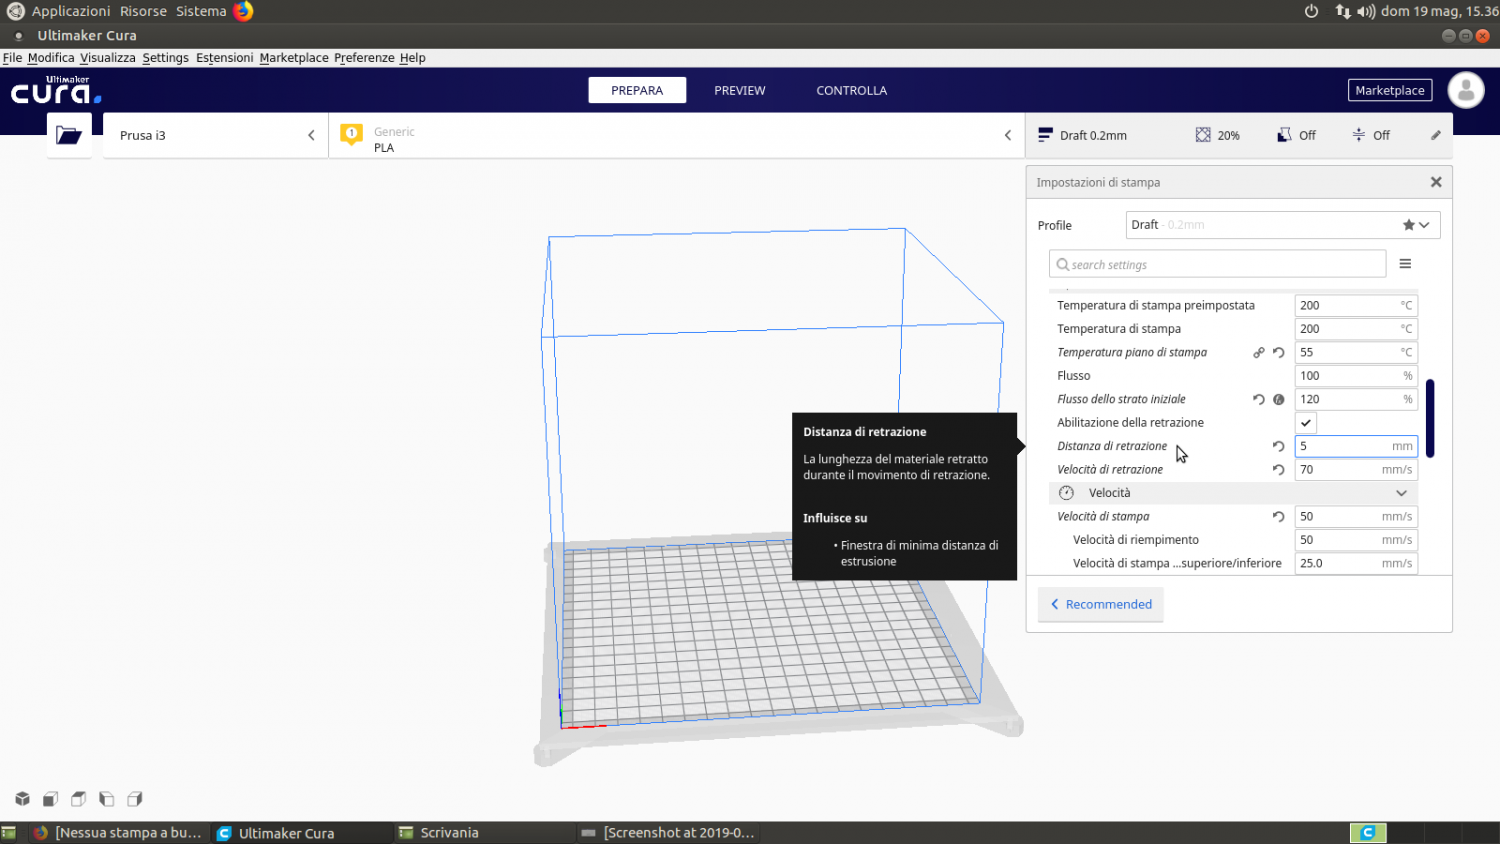Open the Settings menu
This screenshot has width=1500, height=844.
coord(165,58)
